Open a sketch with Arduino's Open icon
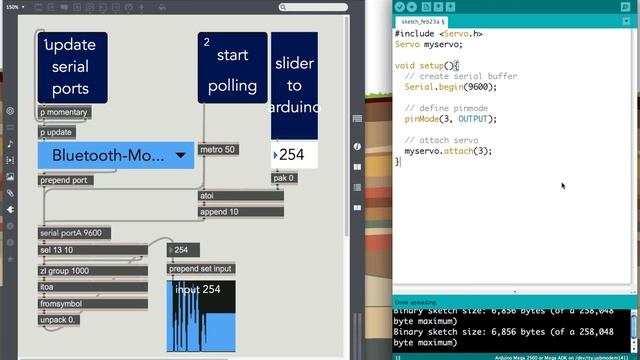The image size is (640, 360). pos(438,7)
